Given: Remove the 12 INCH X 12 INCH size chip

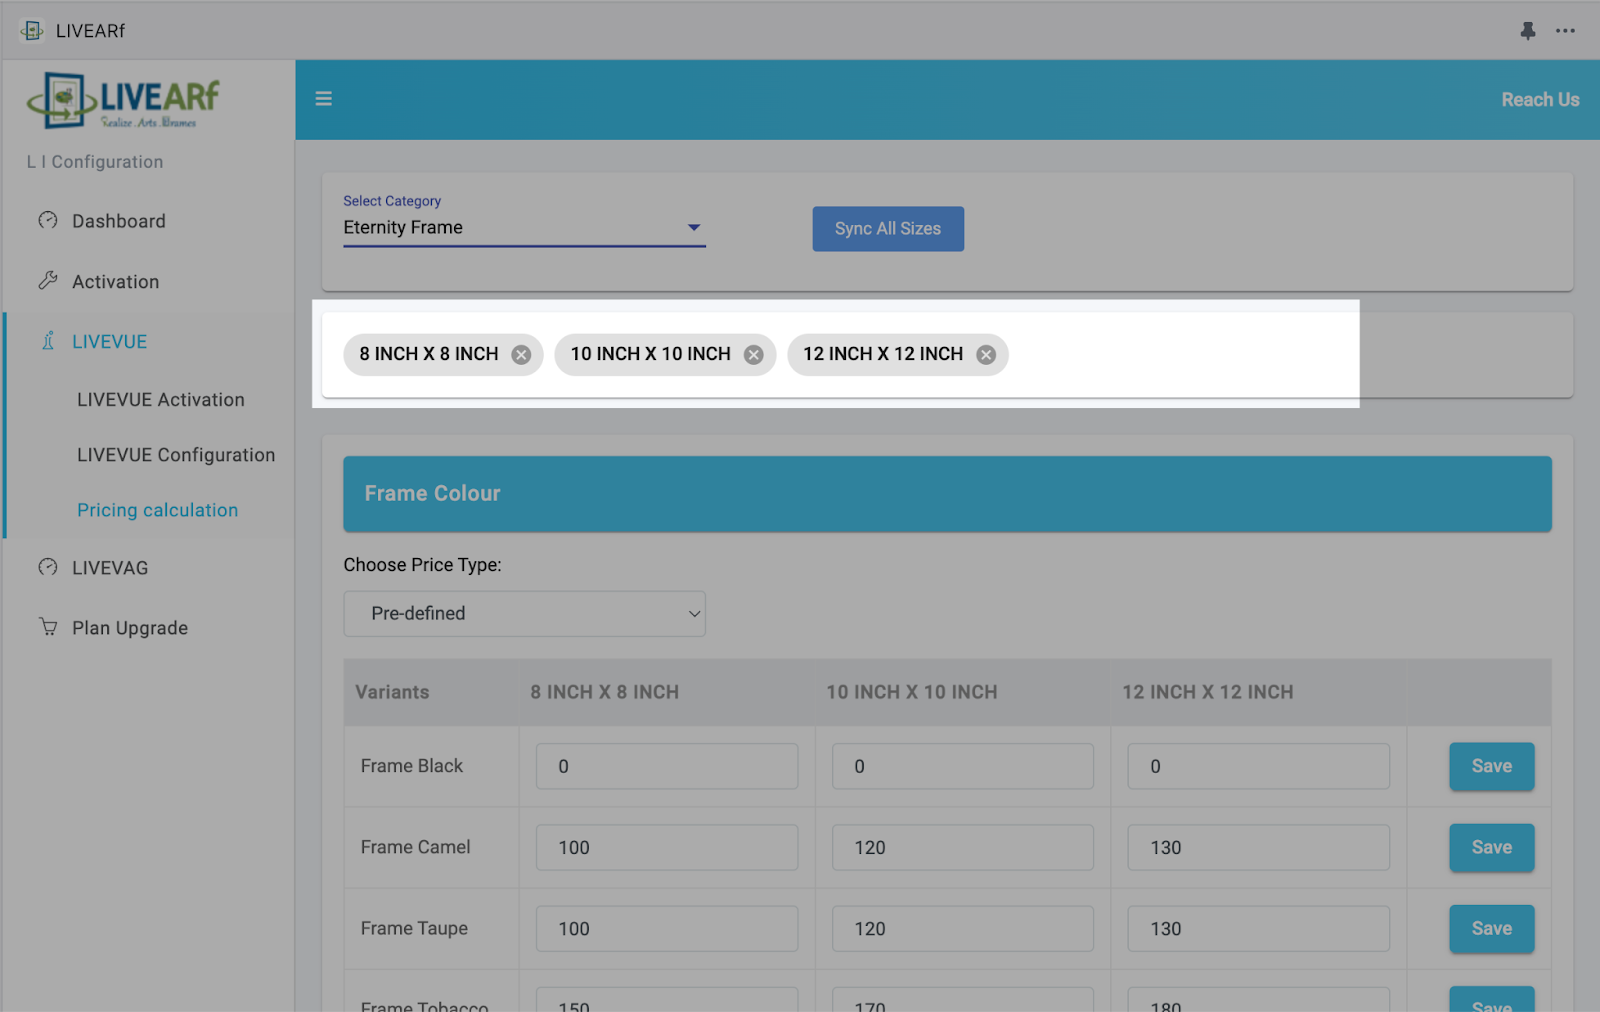Looking at the screenshot, I should [986, 355].
